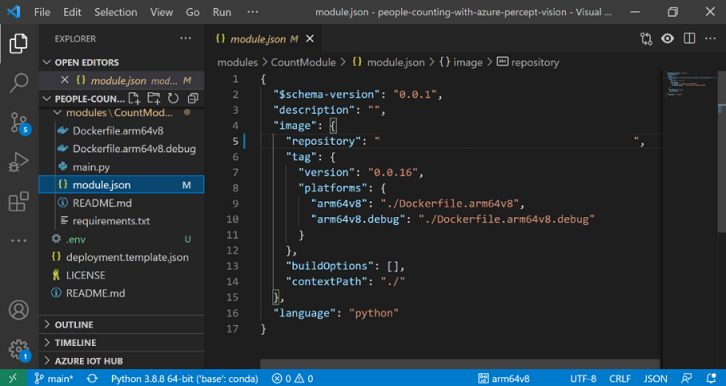This screenshot has height=386, width=726.
Task: Open the Manage gear settings icon
Action: tap(19, 350)
